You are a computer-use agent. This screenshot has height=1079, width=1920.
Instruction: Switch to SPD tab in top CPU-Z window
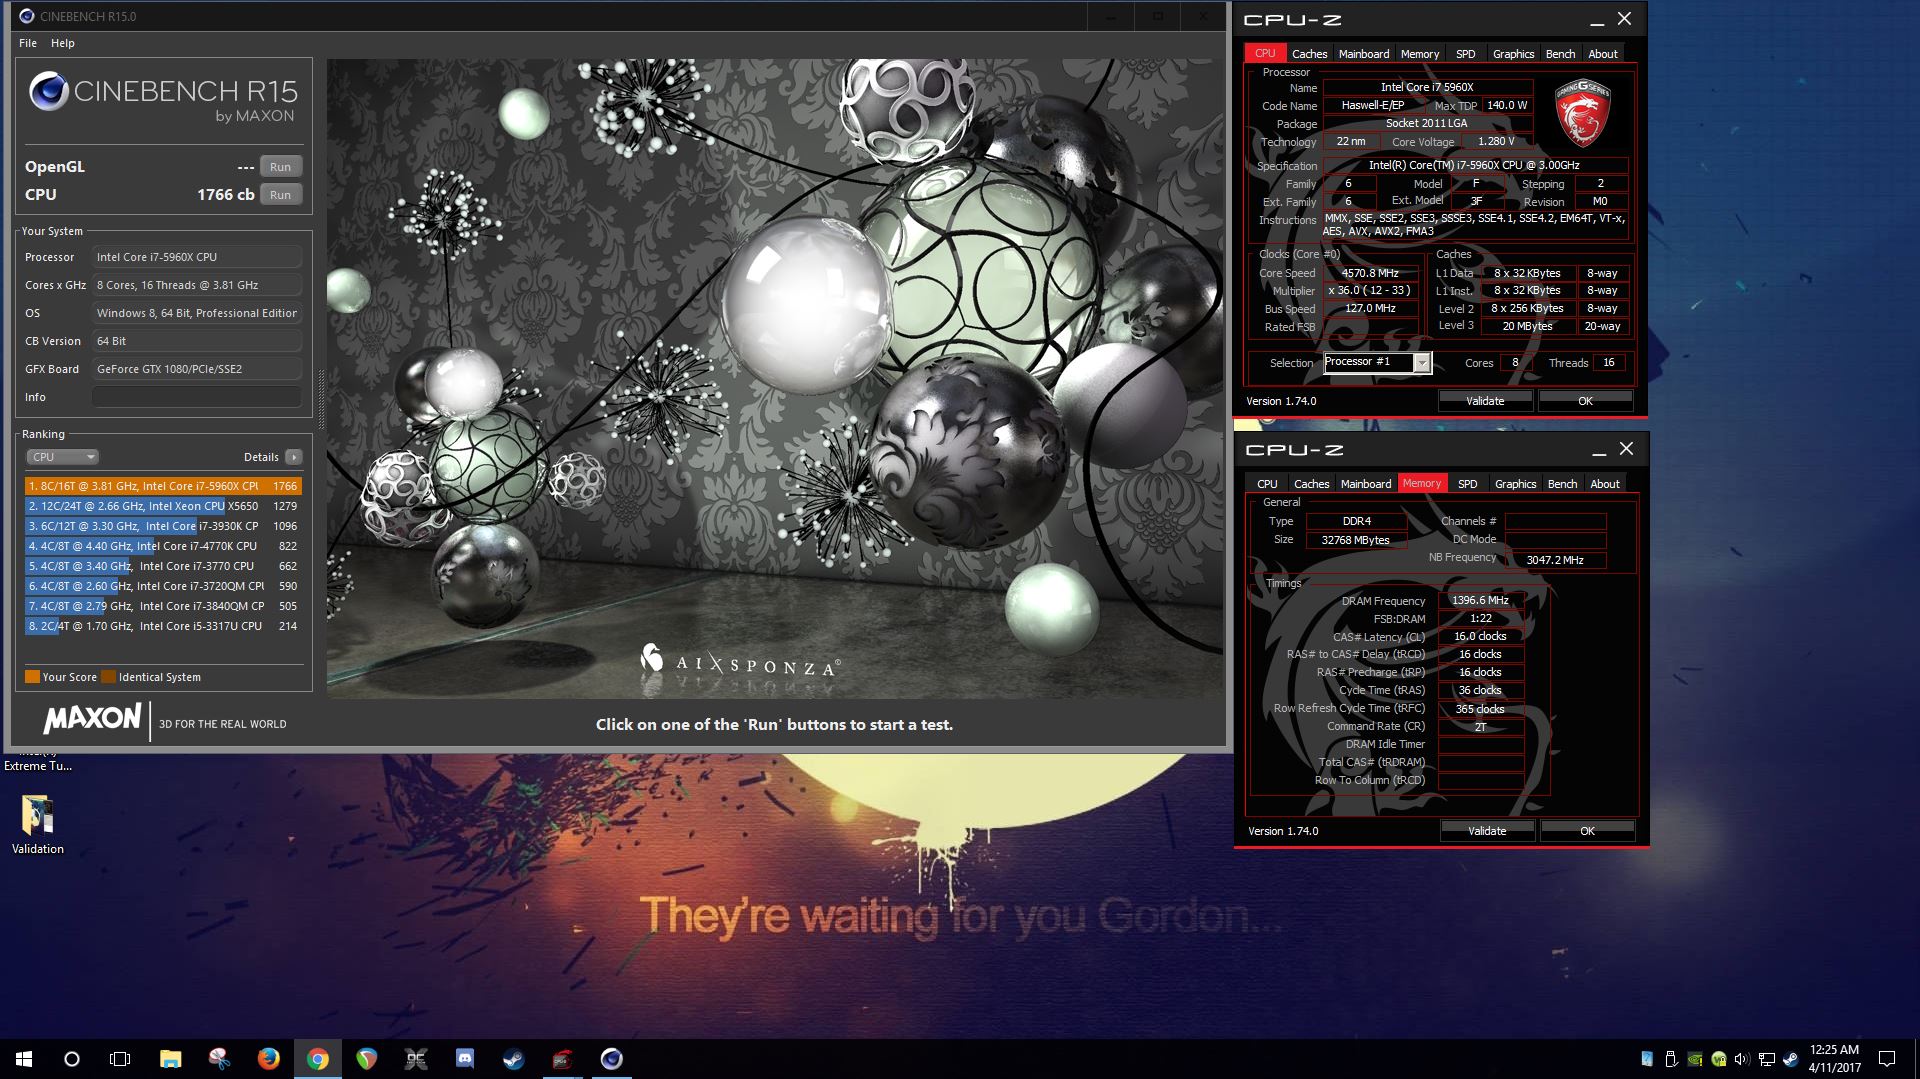(1466, 54)
